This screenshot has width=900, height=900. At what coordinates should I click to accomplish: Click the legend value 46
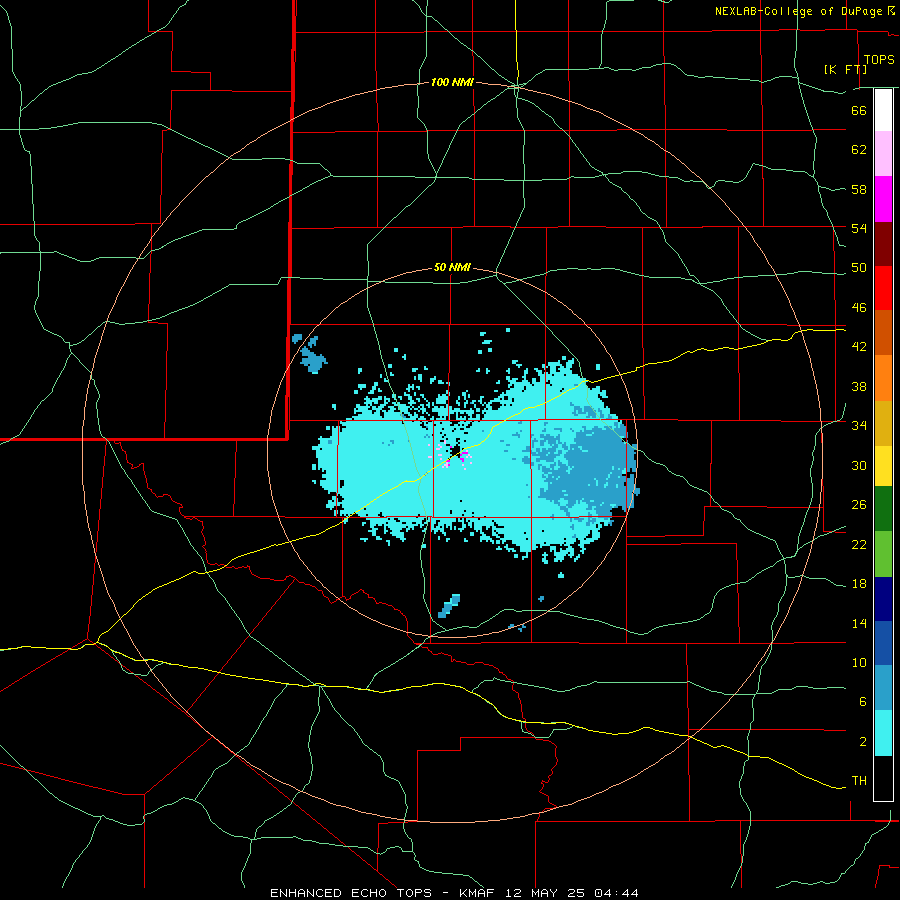pyautogui.click(x=859, y=308)
